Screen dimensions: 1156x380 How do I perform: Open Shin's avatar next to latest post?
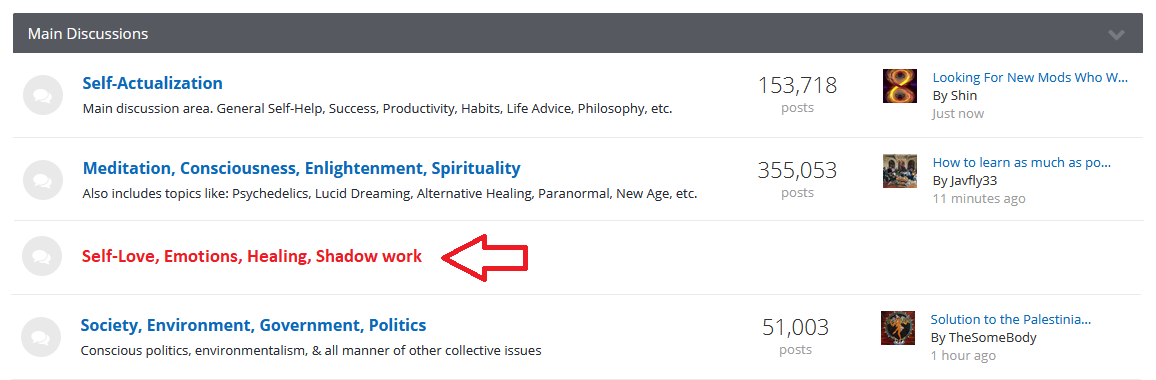coord(899,86)
